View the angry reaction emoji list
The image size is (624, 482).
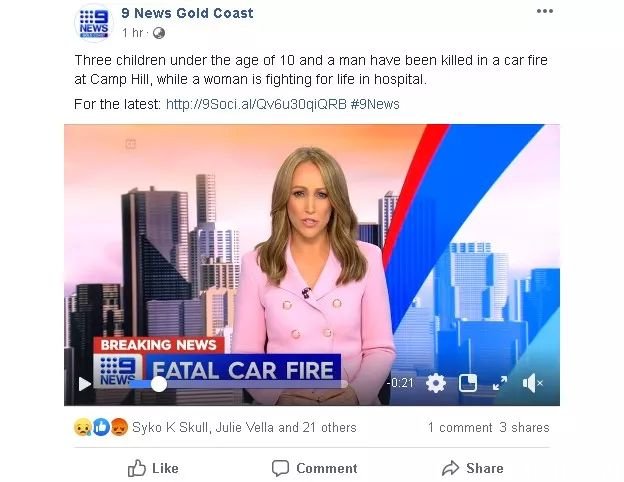click(x=119, y=427)
